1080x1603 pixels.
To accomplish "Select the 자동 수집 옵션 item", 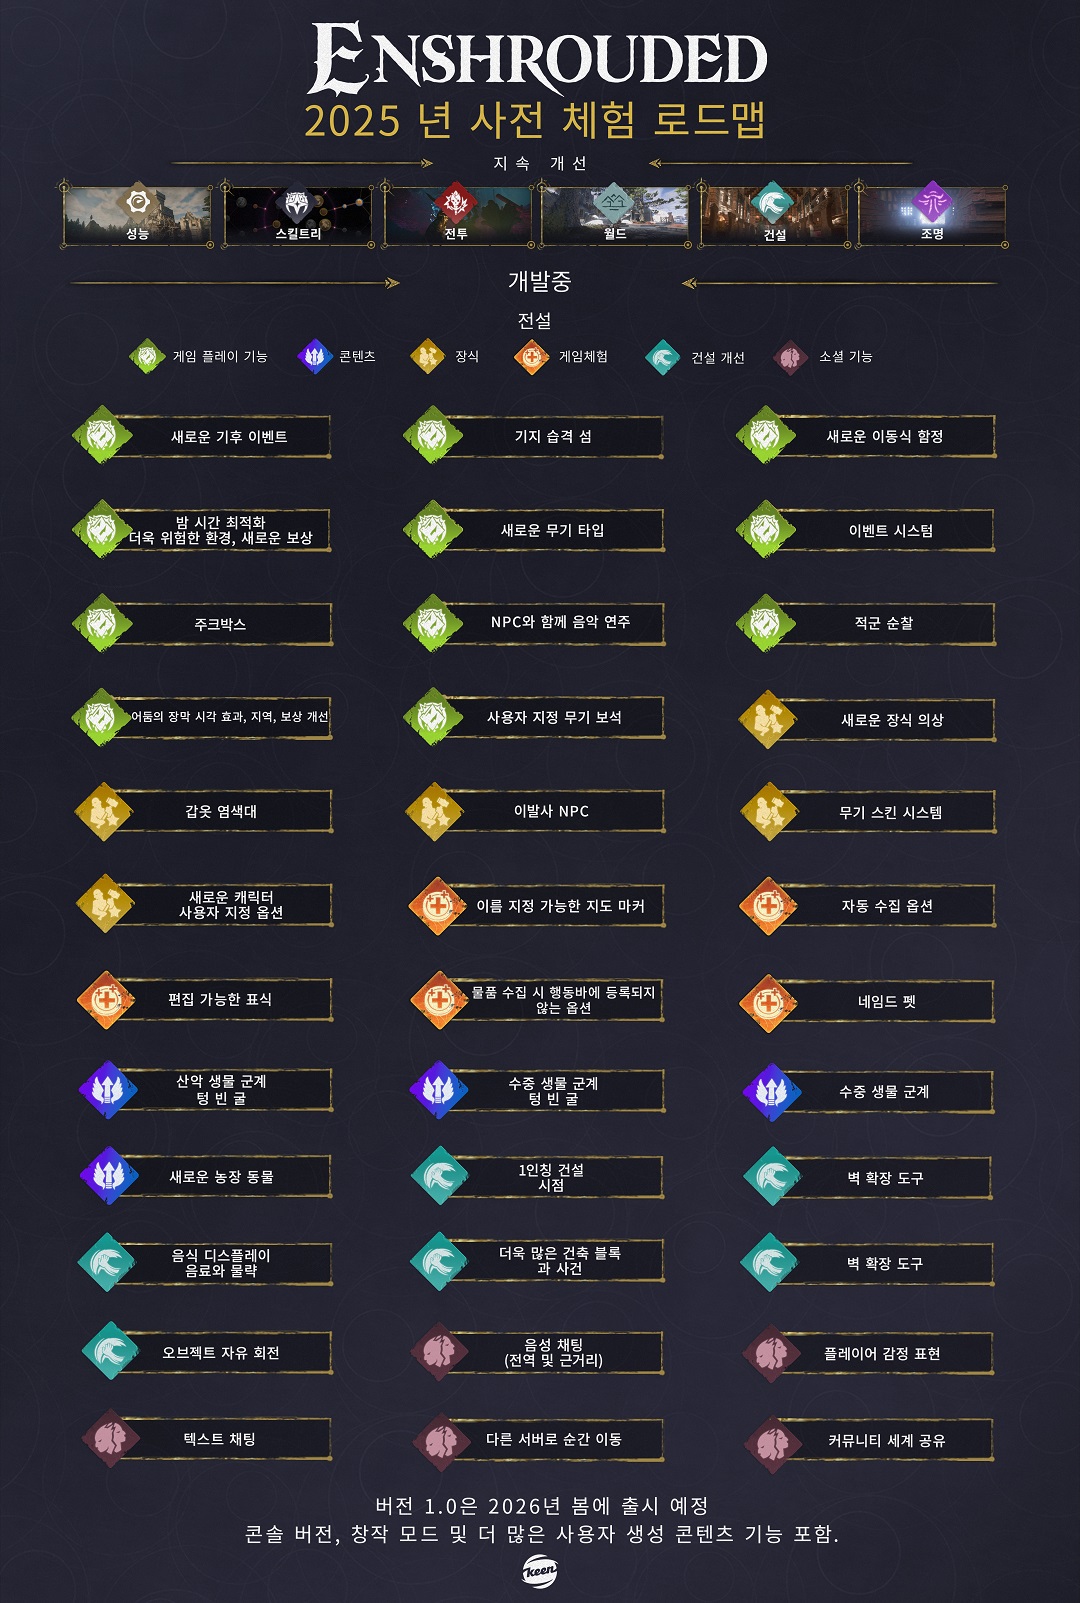I will point(867,906).
